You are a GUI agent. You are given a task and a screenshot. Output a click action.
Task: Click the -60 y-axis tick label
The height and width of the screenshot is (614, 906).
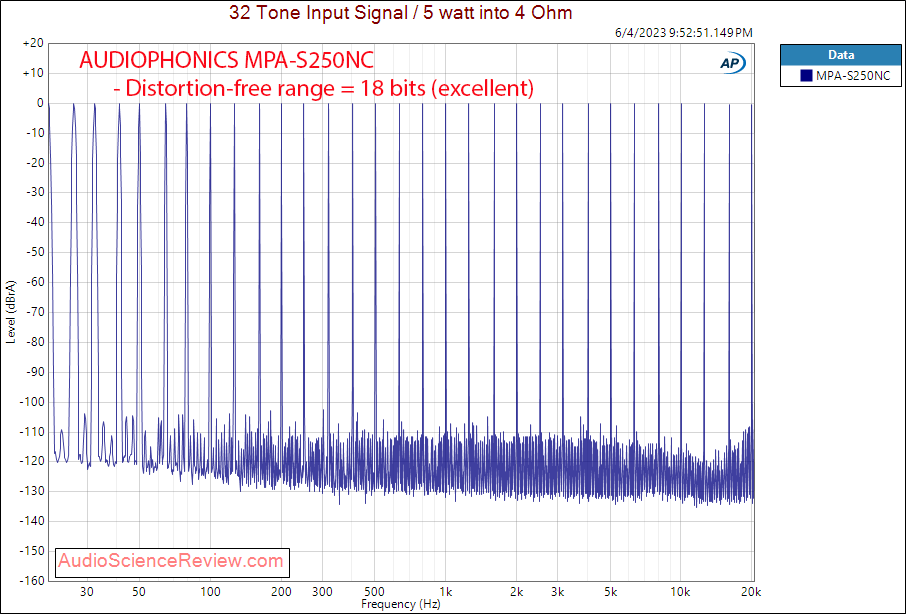point(35,282)
